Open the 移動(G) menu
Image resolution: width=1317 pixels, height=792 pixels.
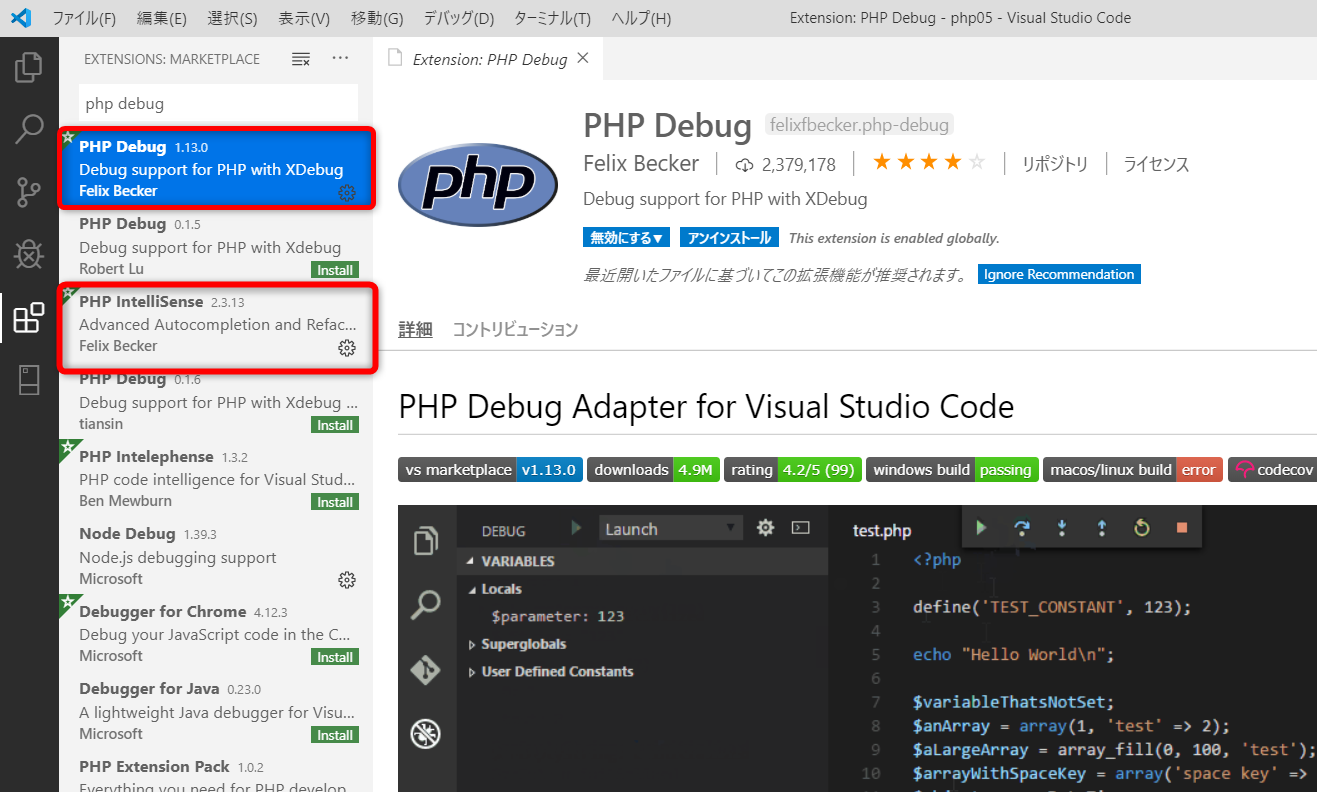click(x=377, y=18)
